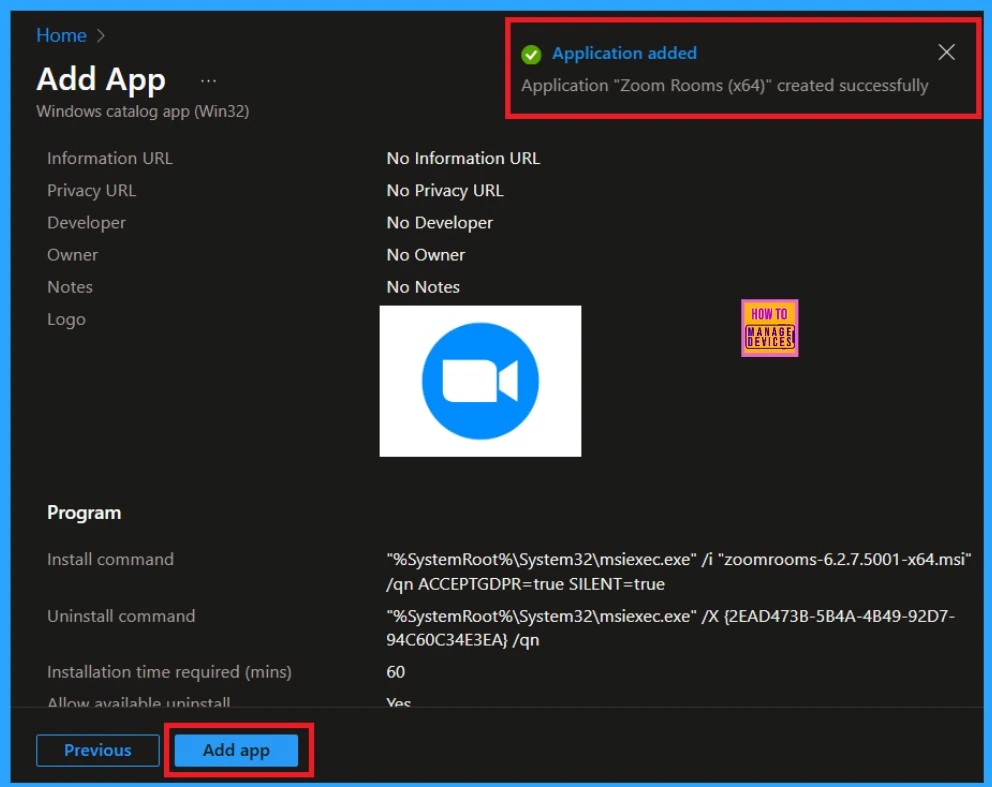Click the breadcrumb chevron after Home
Viewport: 992px width, 787px height.
101,35
